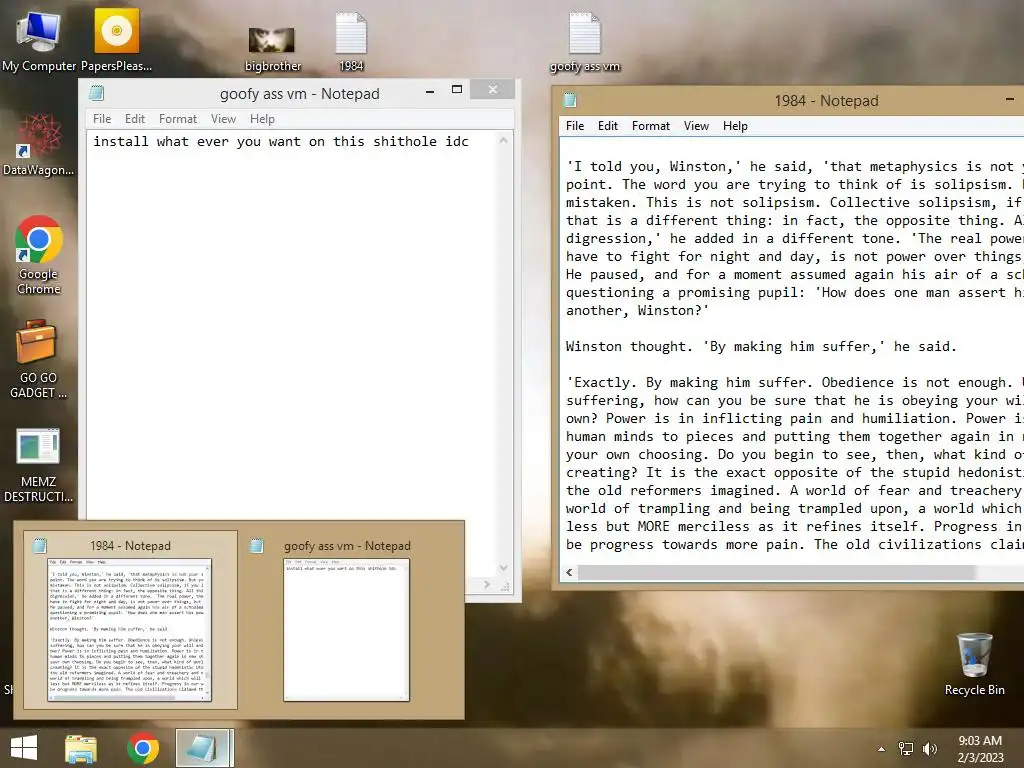Click scroll-left arrow in 1984 Notepad

click(x=569, y=573)
